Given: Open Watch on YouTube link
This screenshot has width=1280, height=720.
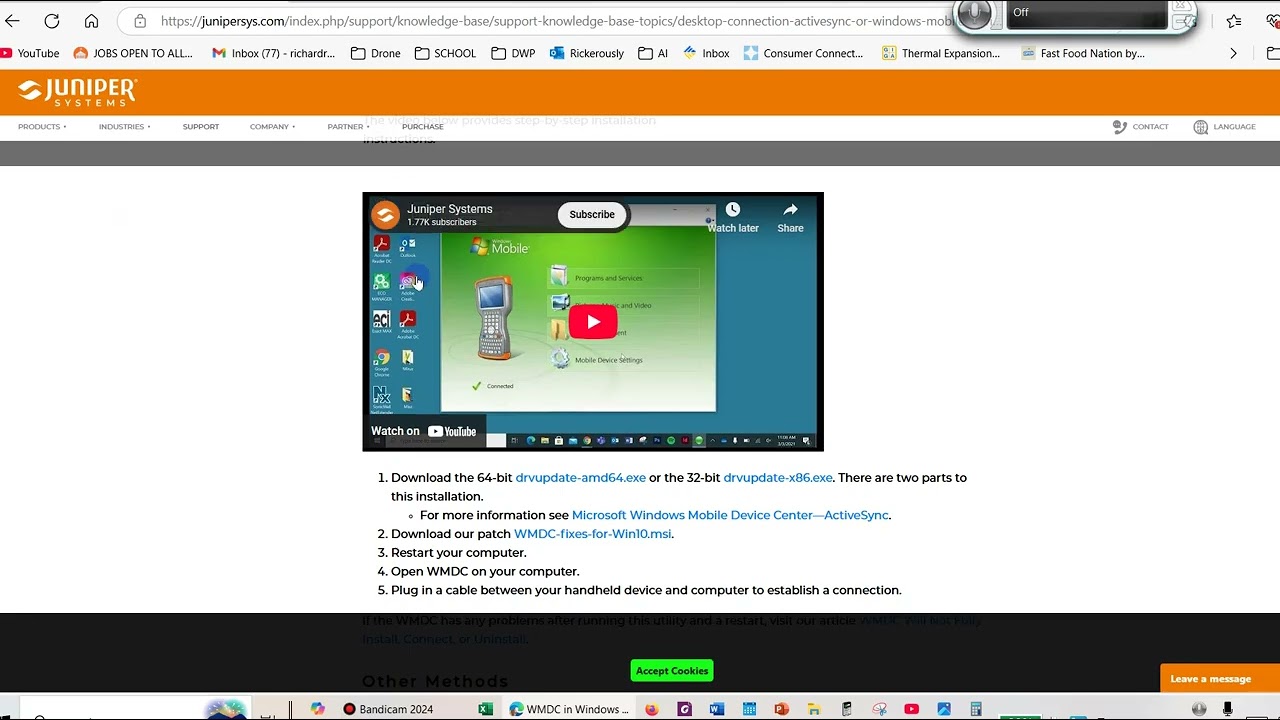Looking at the screenshot, I should coord(424,431).
